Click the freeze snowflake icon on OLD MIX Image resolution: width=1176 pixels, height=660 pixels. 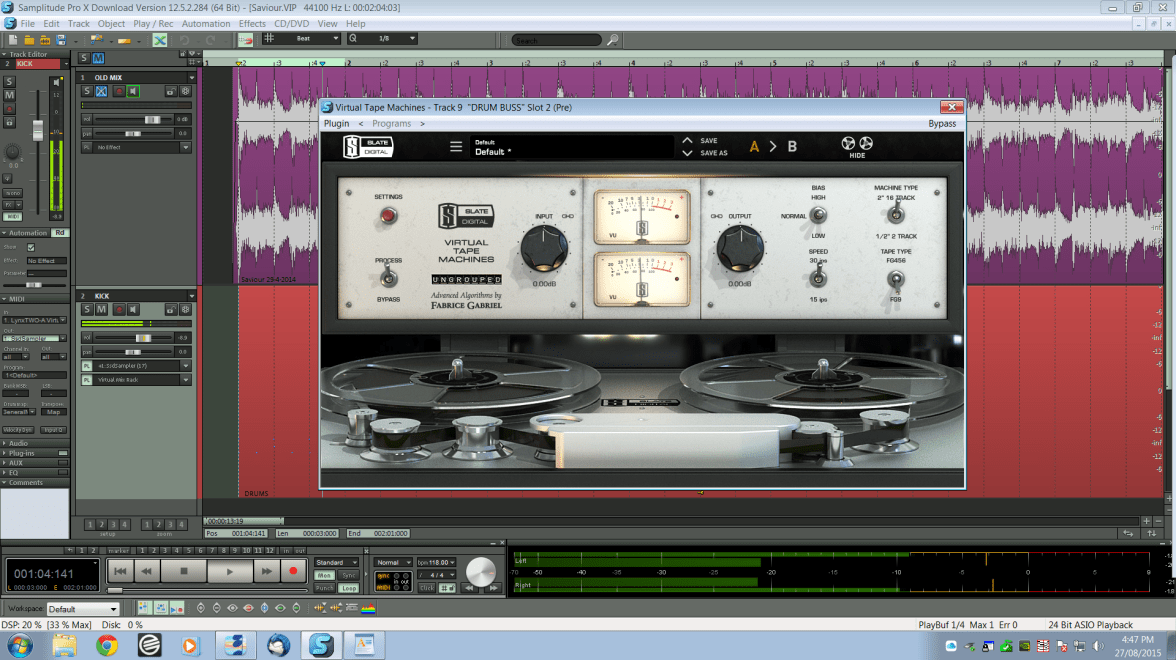(185, 91)
